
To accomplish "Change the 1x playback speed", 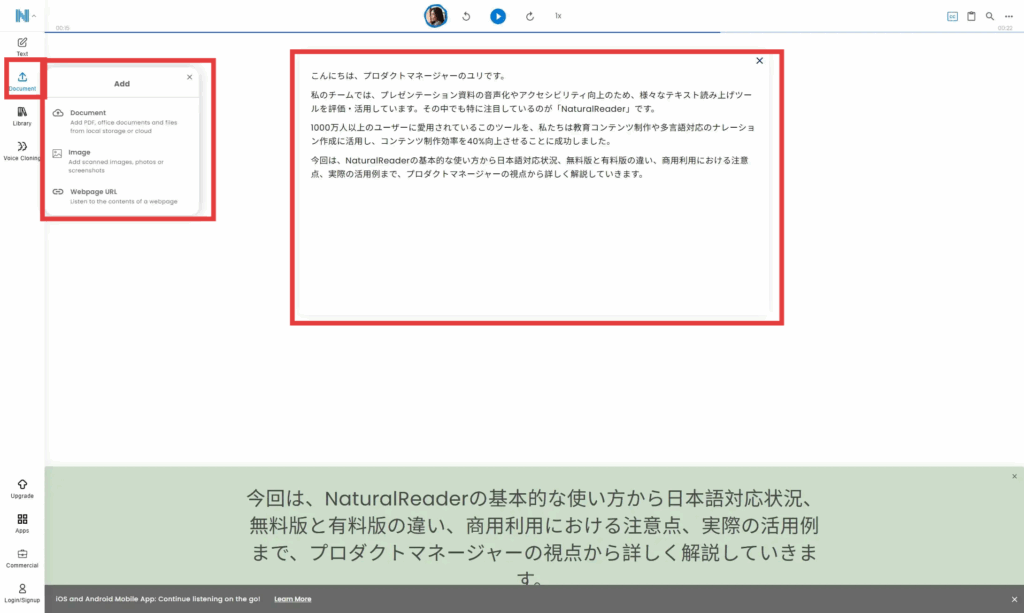I will point(558,16).
